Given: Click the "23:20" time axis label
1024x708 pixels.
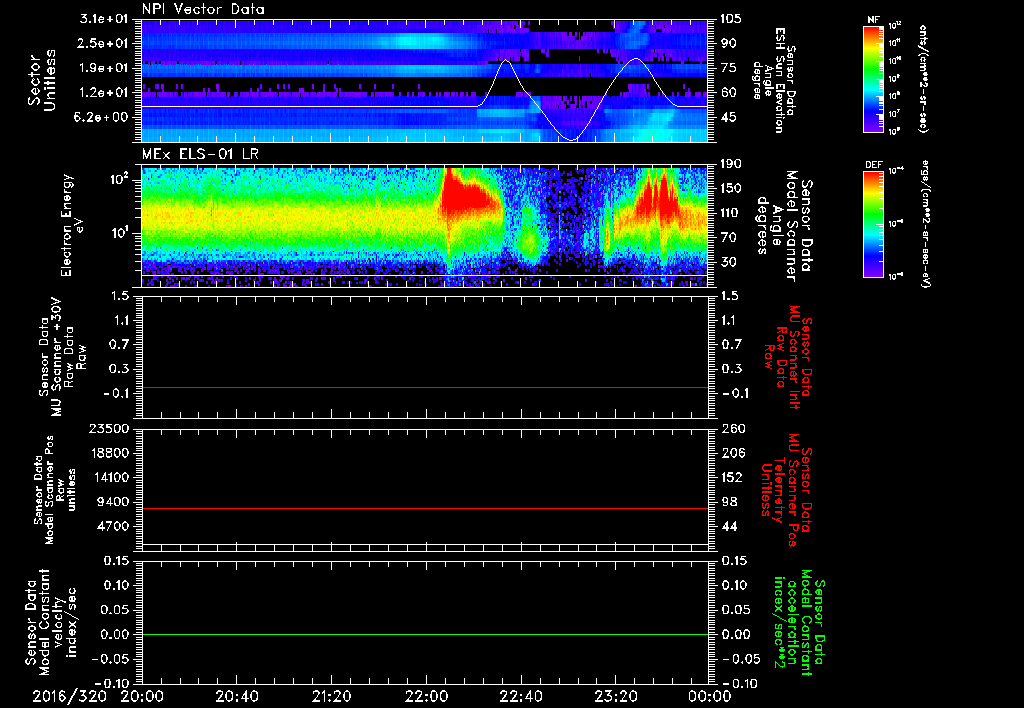Looking at the screenshot, I should [615, 696].
